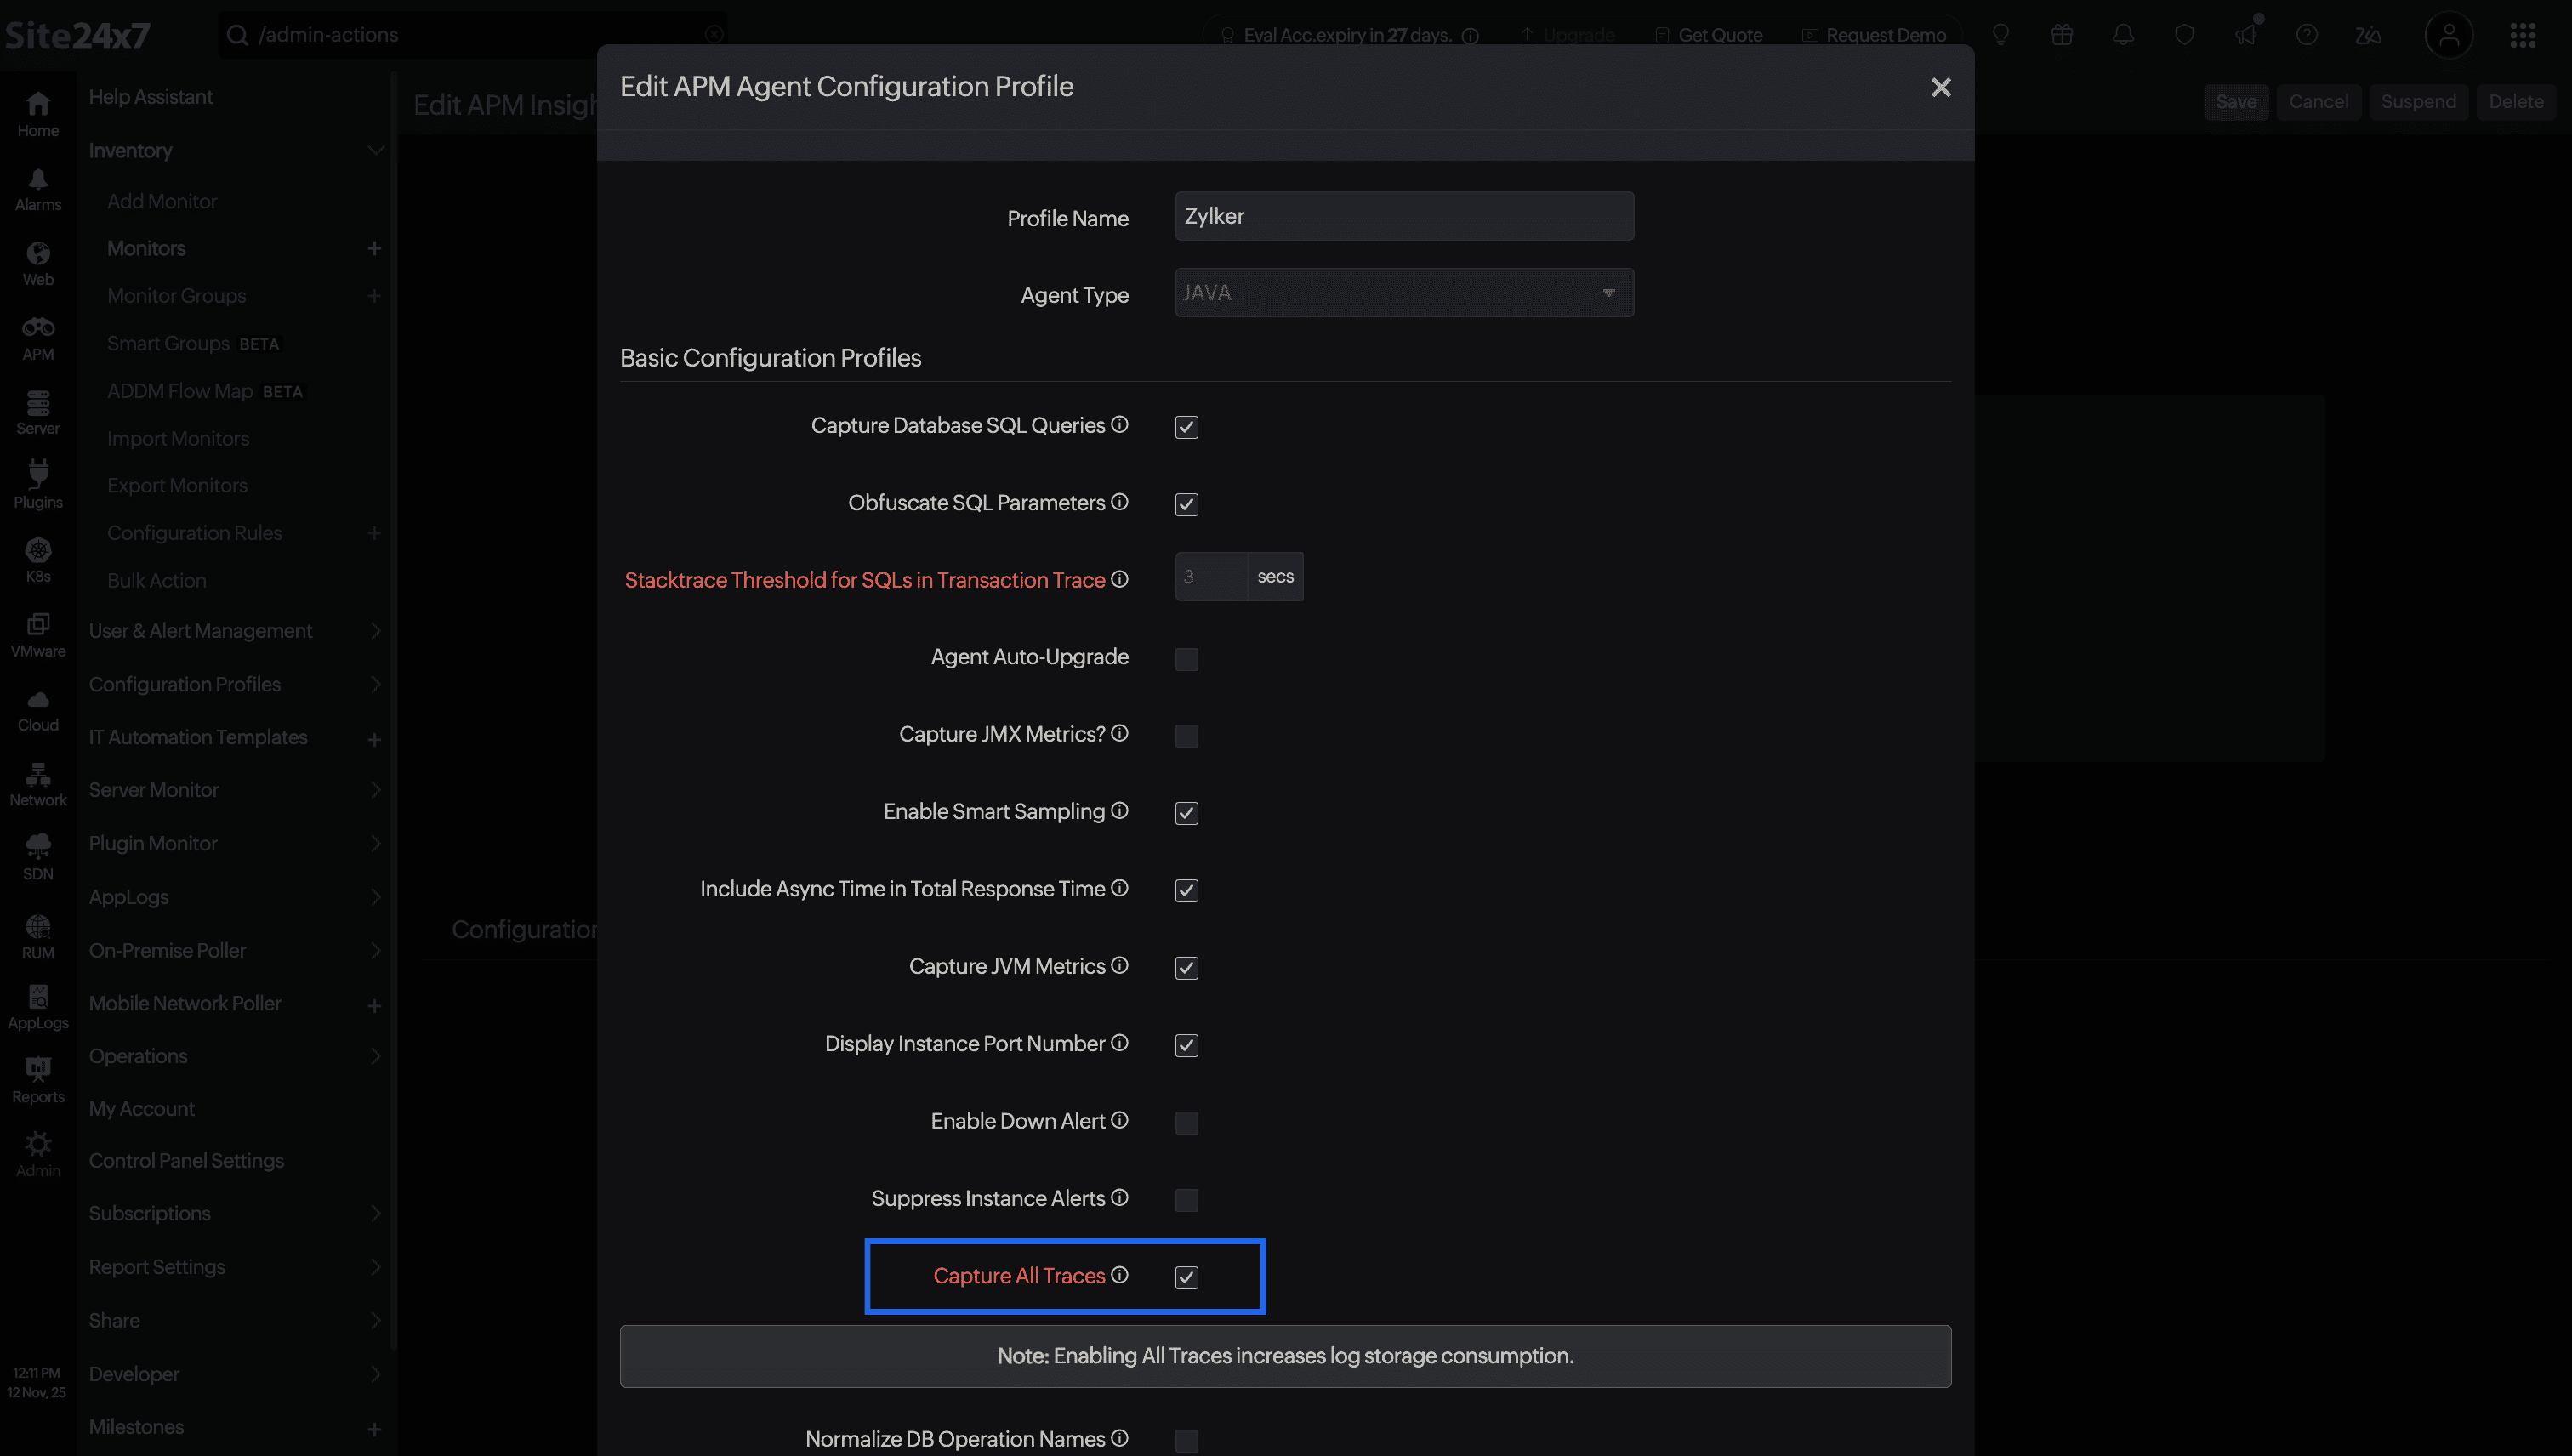Open Control Panel Settings menu item
The width and height of the screenshot is (2572, 1456).
(186, 1160)
